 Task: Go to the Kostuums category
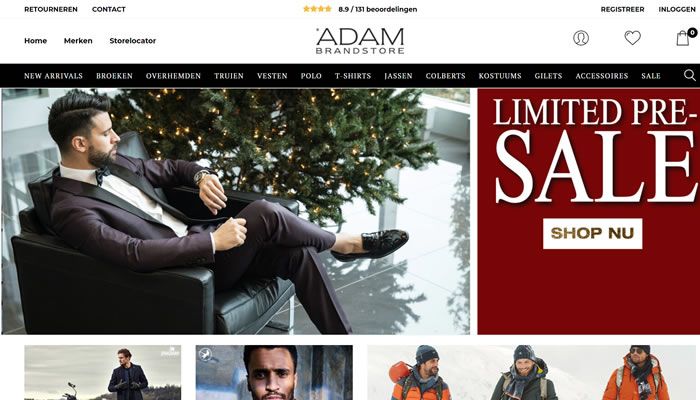pos(500,76)
